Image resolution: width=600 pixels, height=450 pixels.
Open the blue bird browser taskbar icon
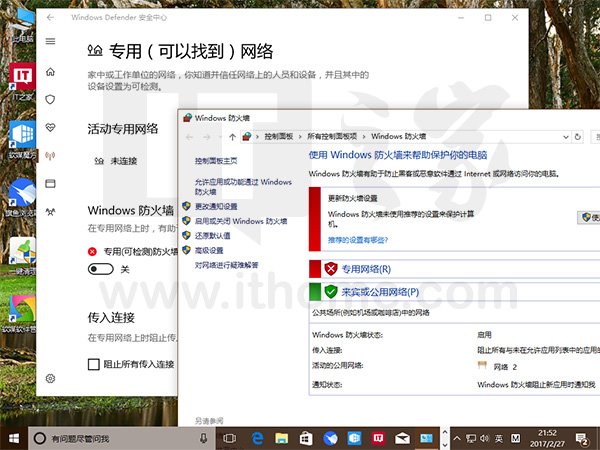click(x=330, y=438)
